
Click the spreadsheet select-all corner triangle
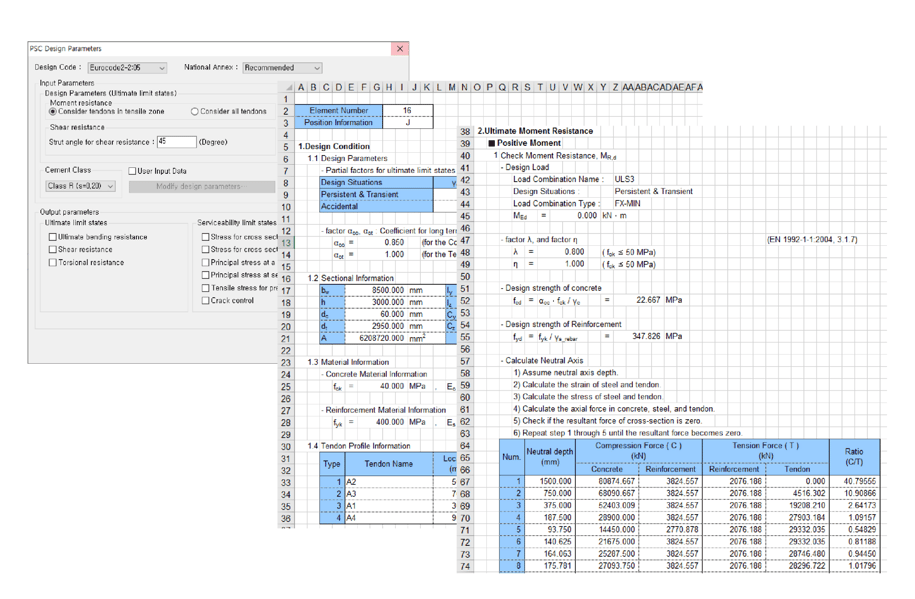pos(289,88)
